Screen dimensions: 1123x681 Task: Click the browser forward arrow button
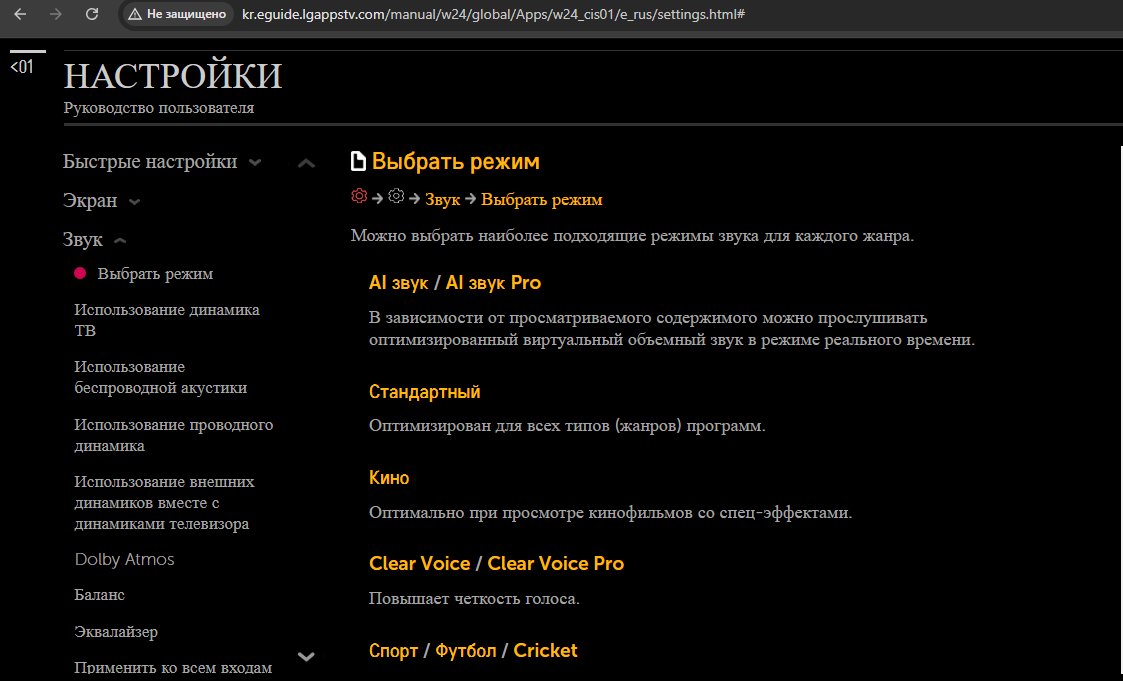point(56,14)
